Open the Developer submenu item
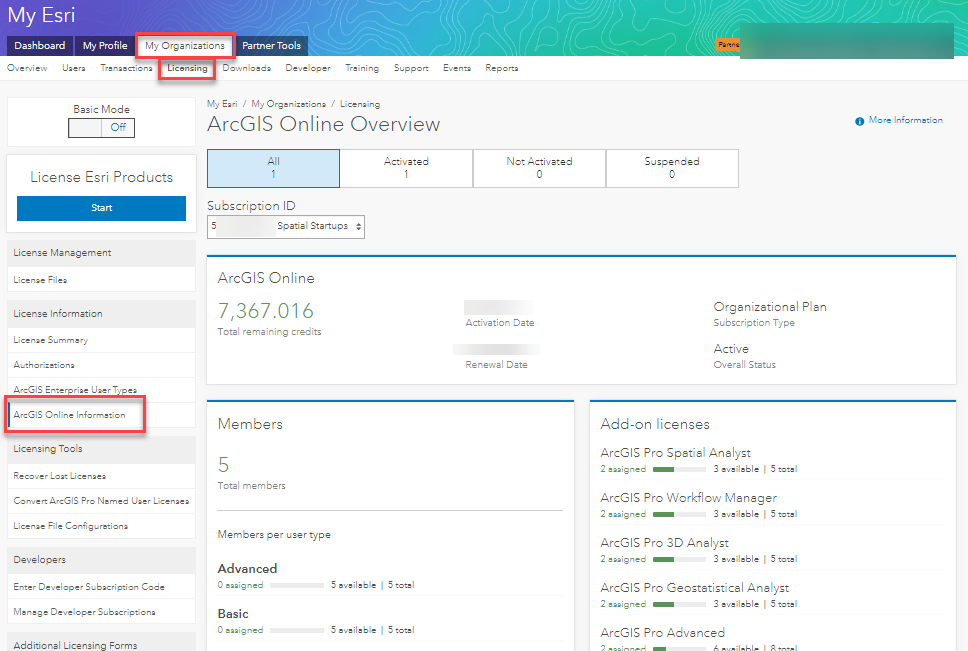968x651 pixels. click(307, 68)
